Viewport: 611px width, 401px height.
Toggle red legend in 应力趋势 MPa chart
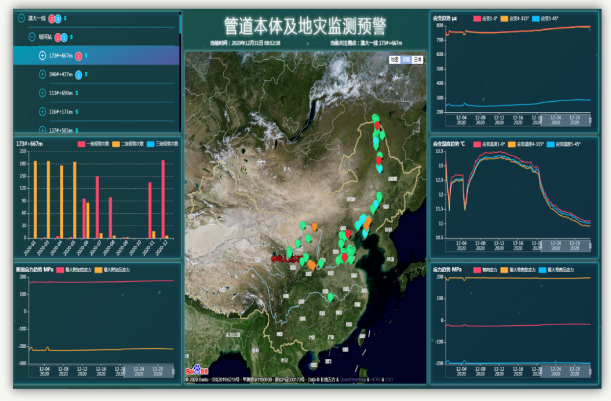pyautogui.click(x=485, y=270)
